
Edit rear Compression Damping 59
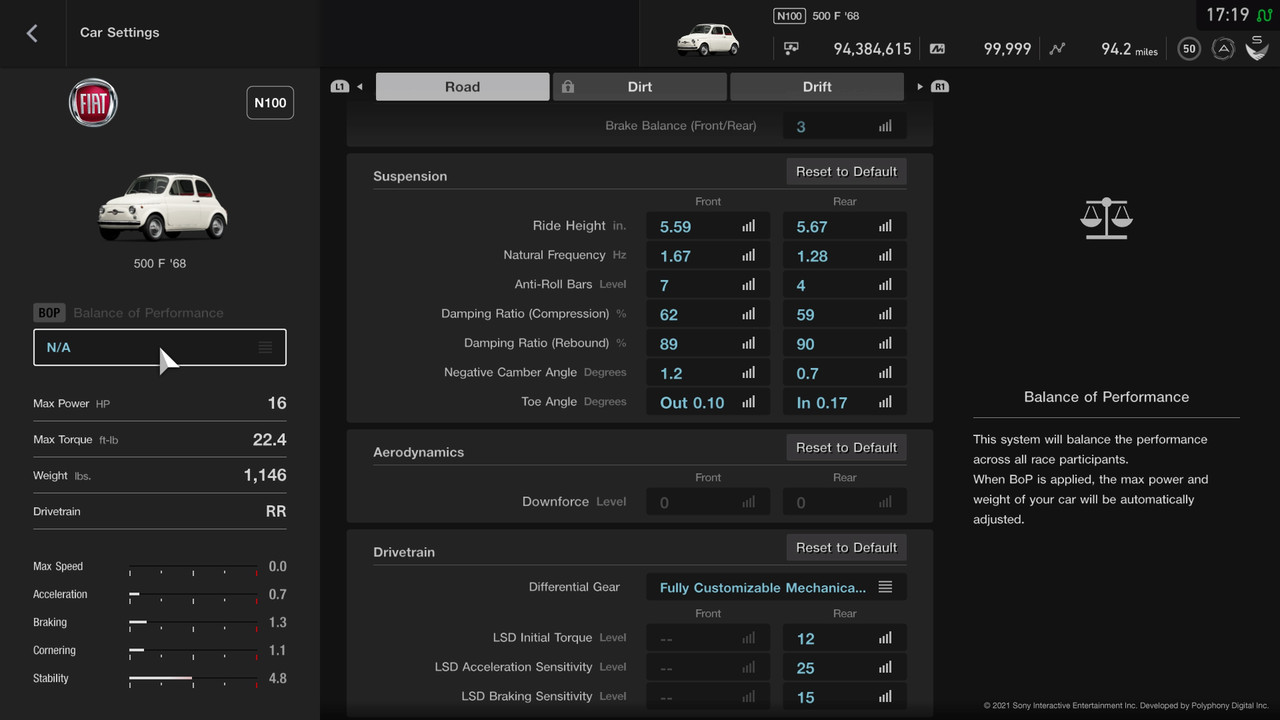[x=845, y=314]
